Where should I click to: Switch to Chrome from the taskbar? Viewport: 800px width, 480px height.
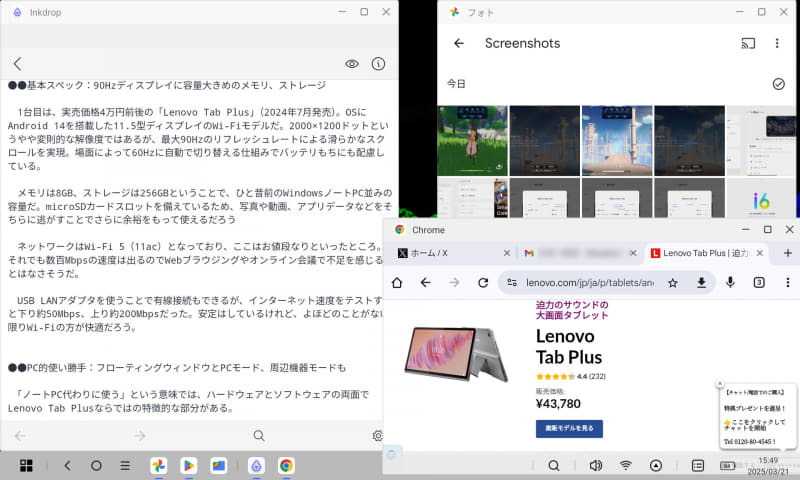286,465
